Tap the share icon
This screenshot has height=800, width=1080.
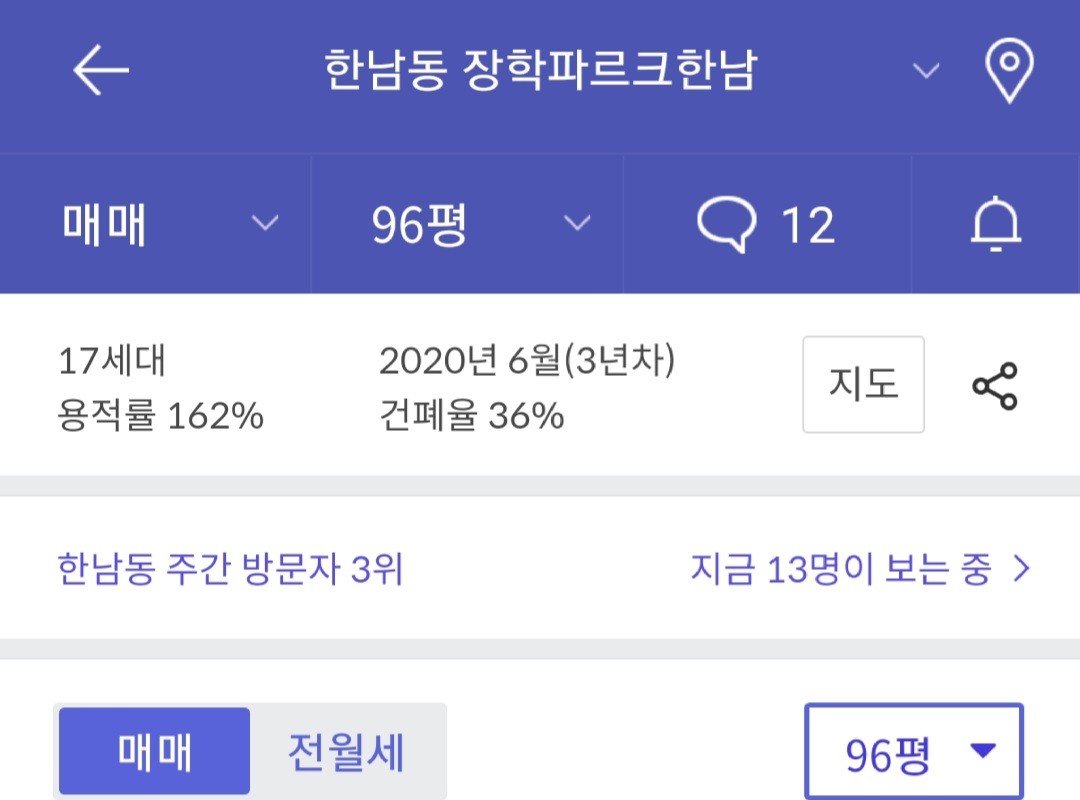[994, 386]
